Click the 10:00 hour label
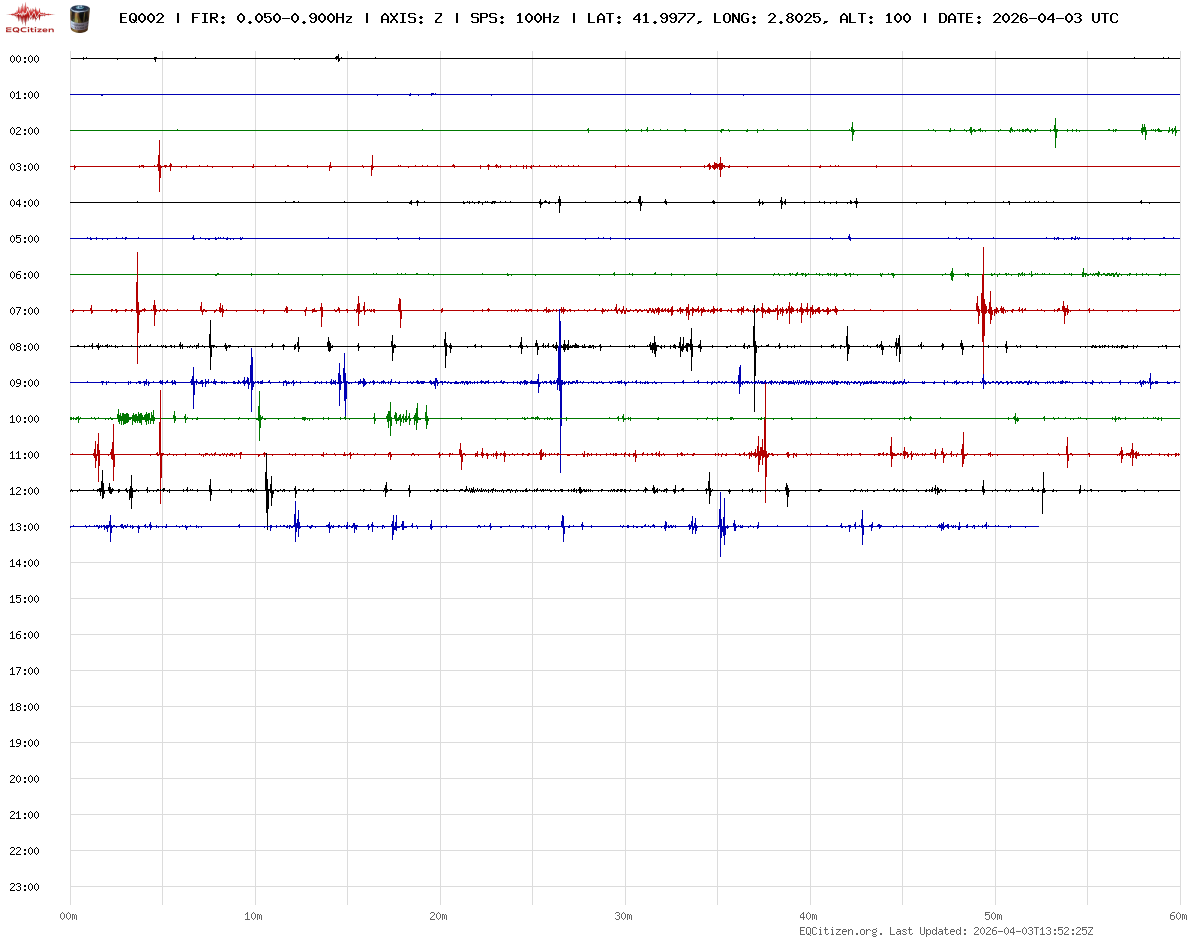The image size is (1200, 940). 24,419
